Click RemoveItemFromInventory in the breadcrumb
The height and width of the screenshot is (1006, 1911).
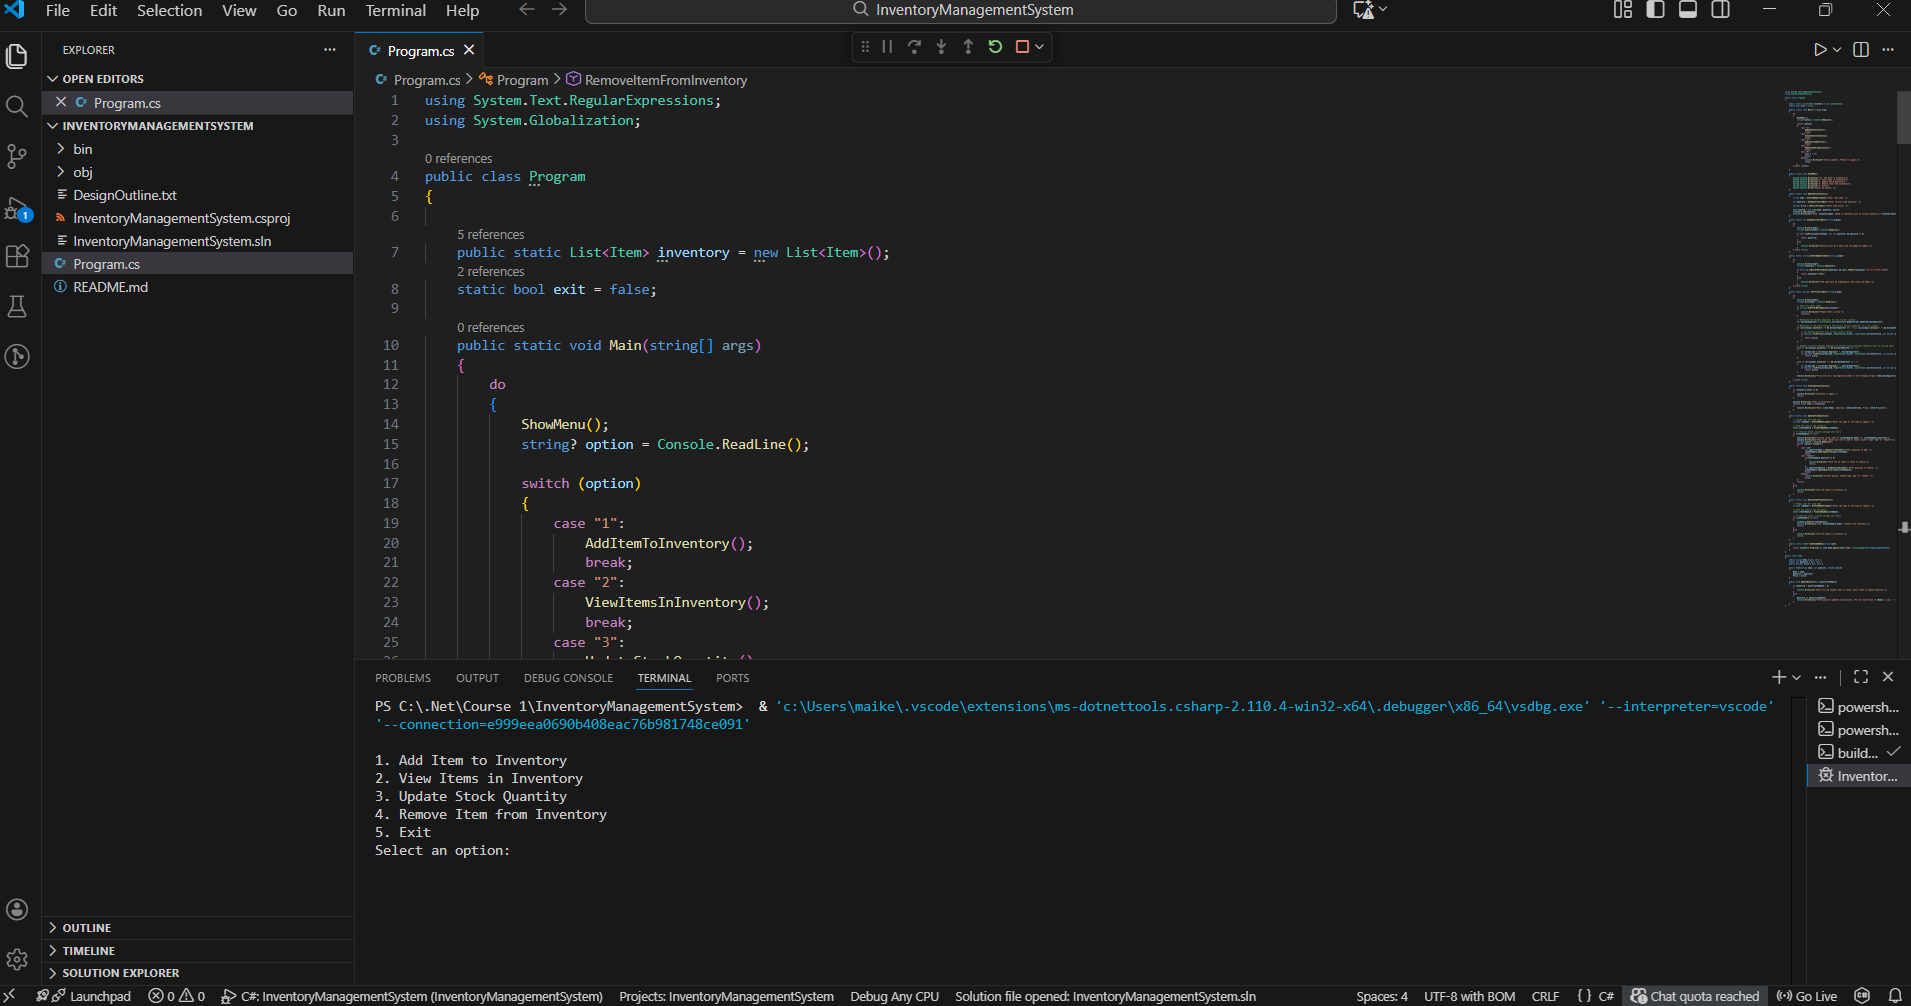click(665, 79)
